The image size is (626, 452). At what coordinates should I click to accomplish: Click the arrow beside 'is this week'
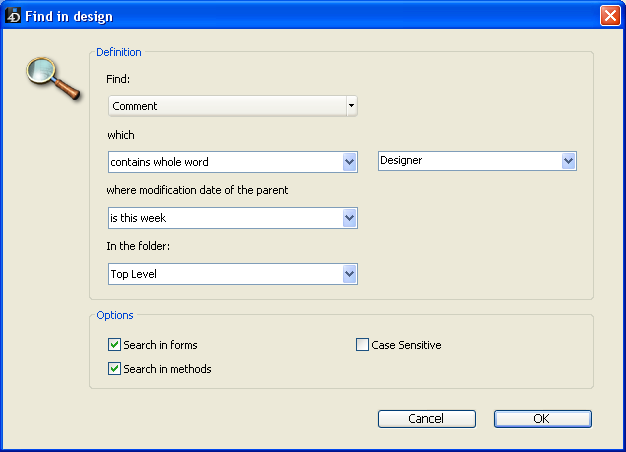point(349,218)
